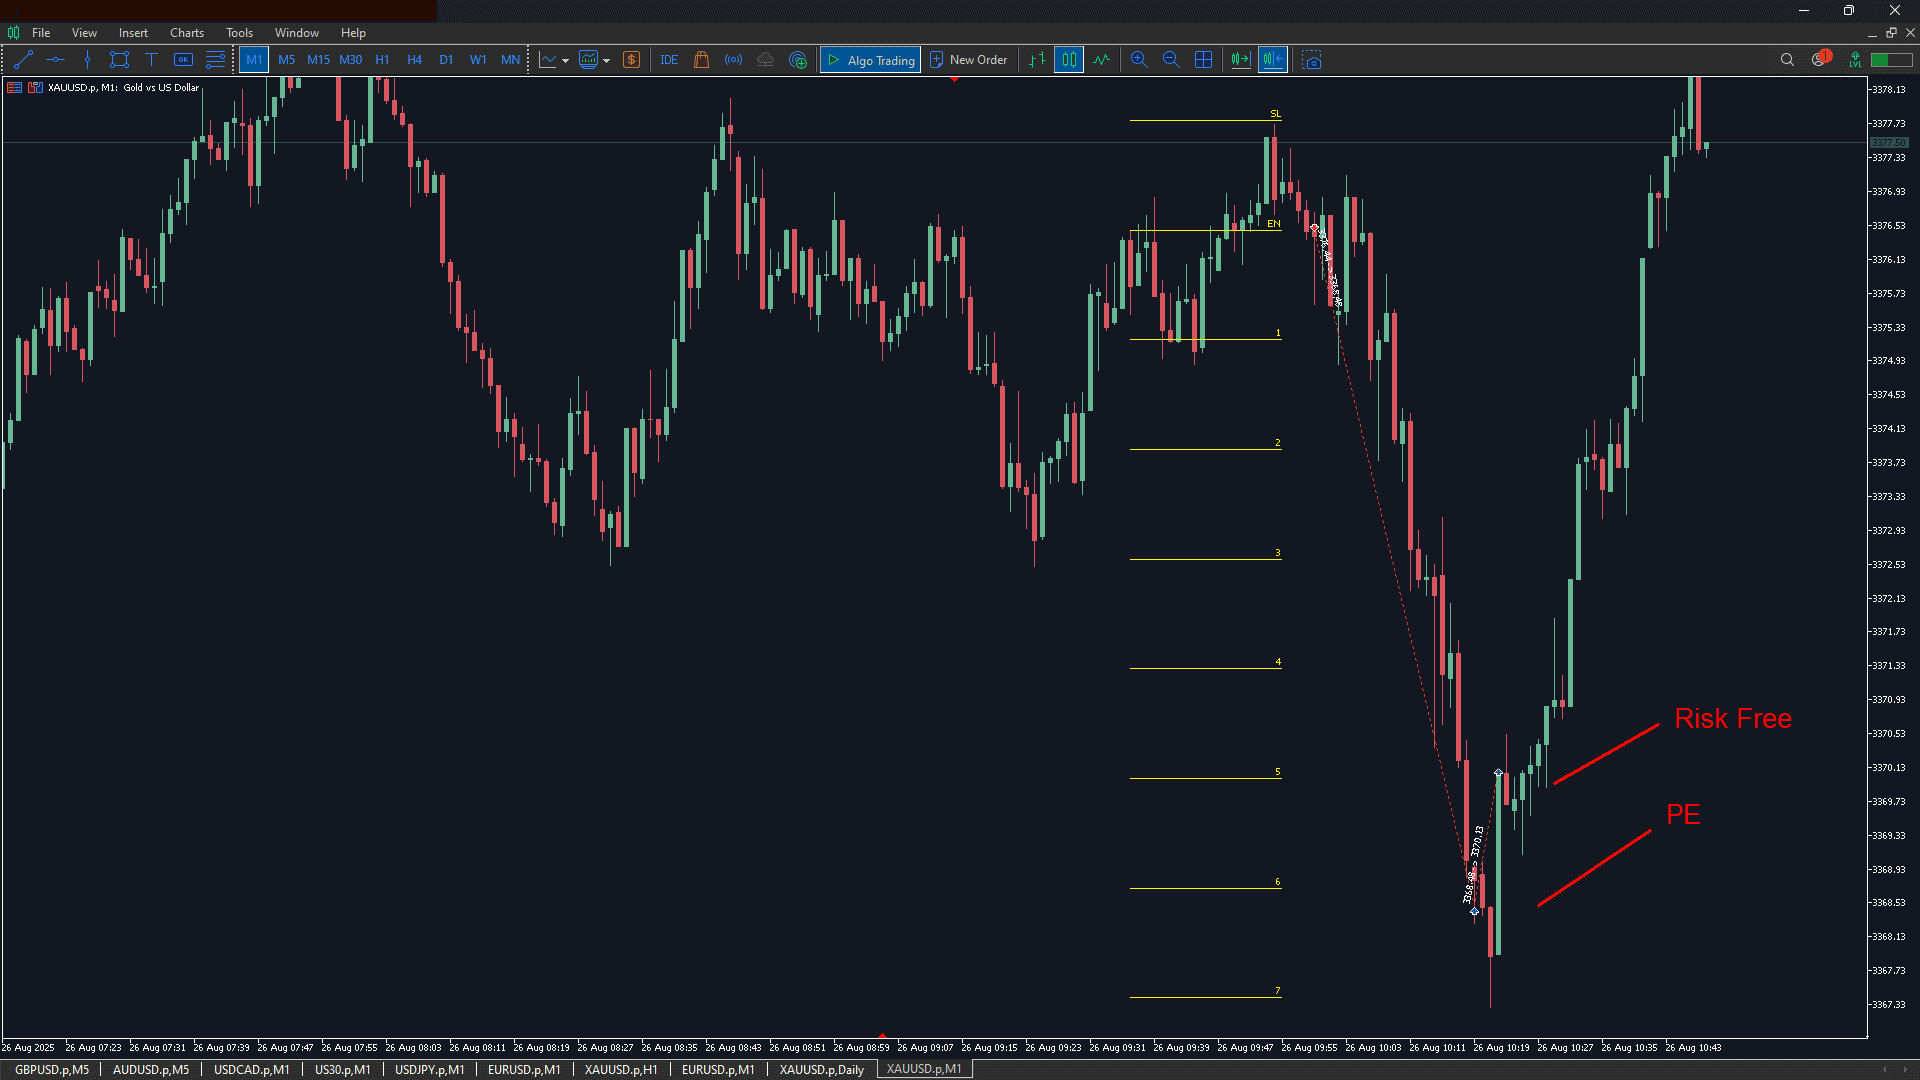Switch chart to candlestick display
1920x1080 pixels.
tap(1069, 60)
